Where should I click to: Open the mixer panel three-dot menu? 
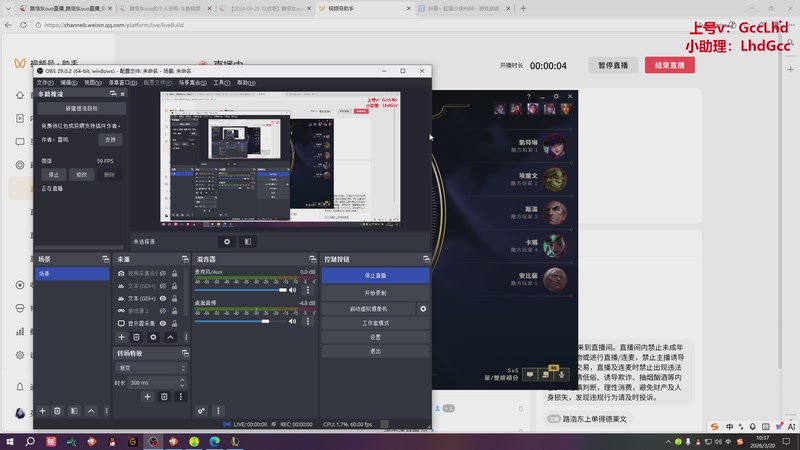click(218, 411)
